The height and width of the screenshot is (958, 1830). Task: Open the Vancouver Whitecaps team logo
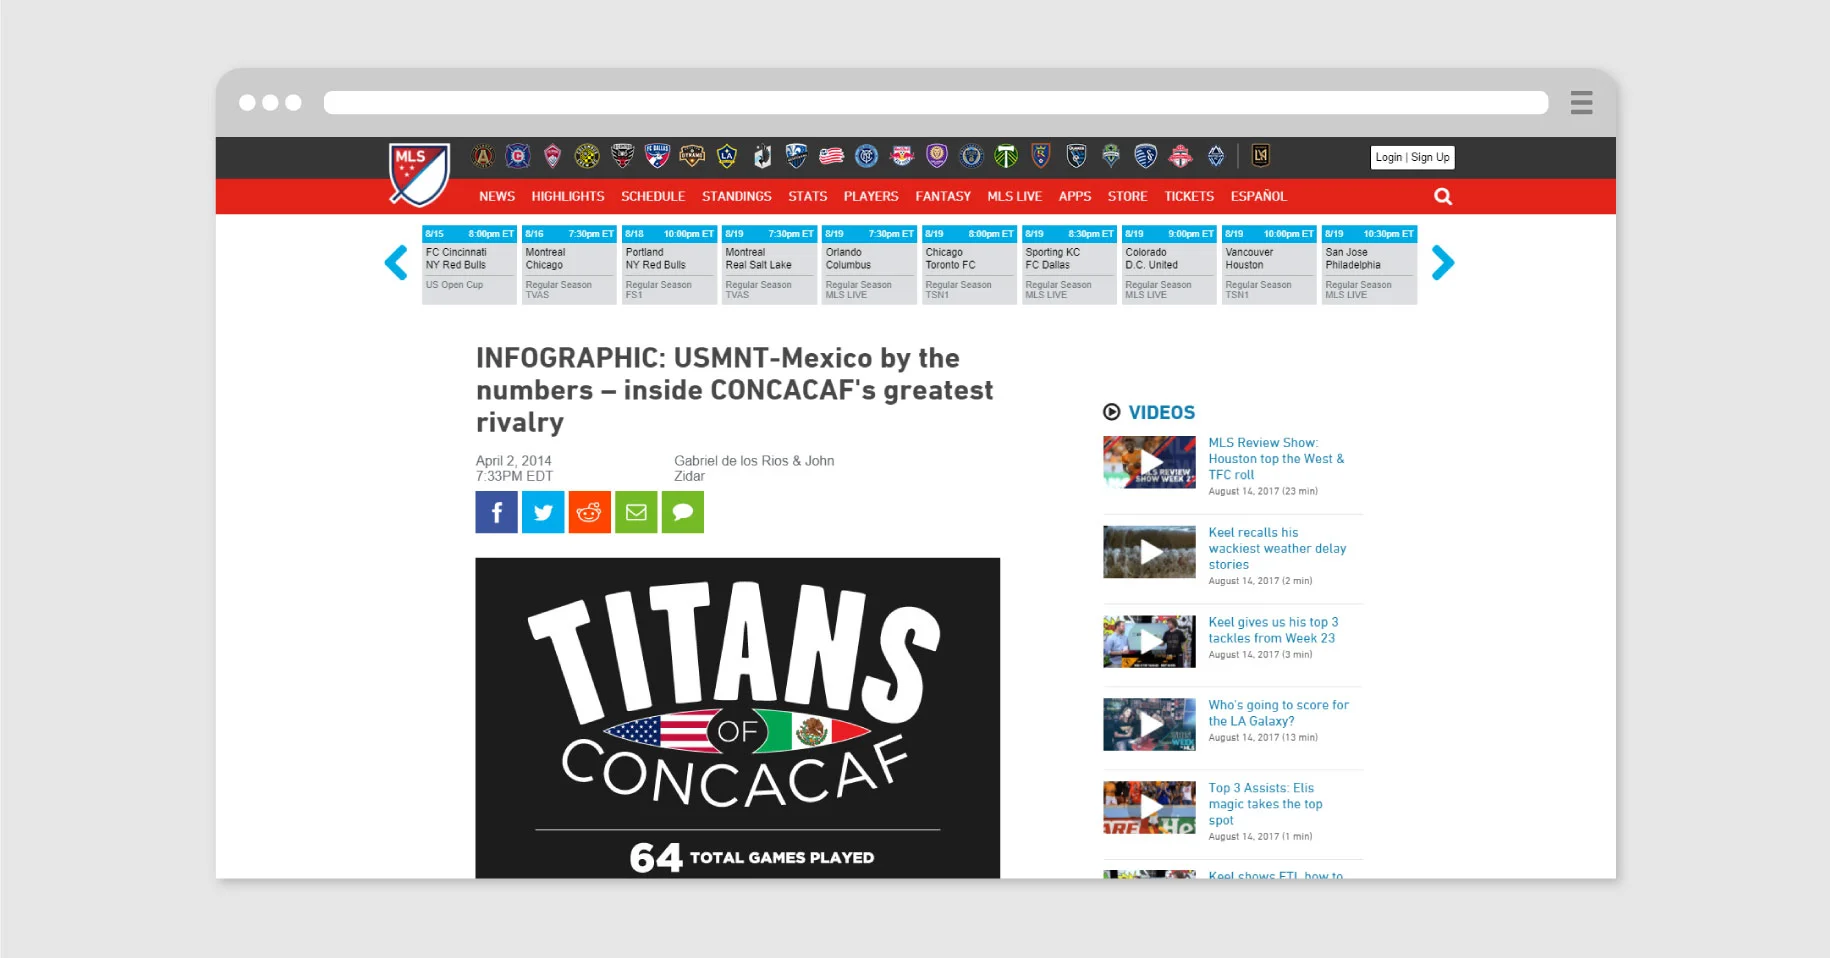tap(1216, 156)
